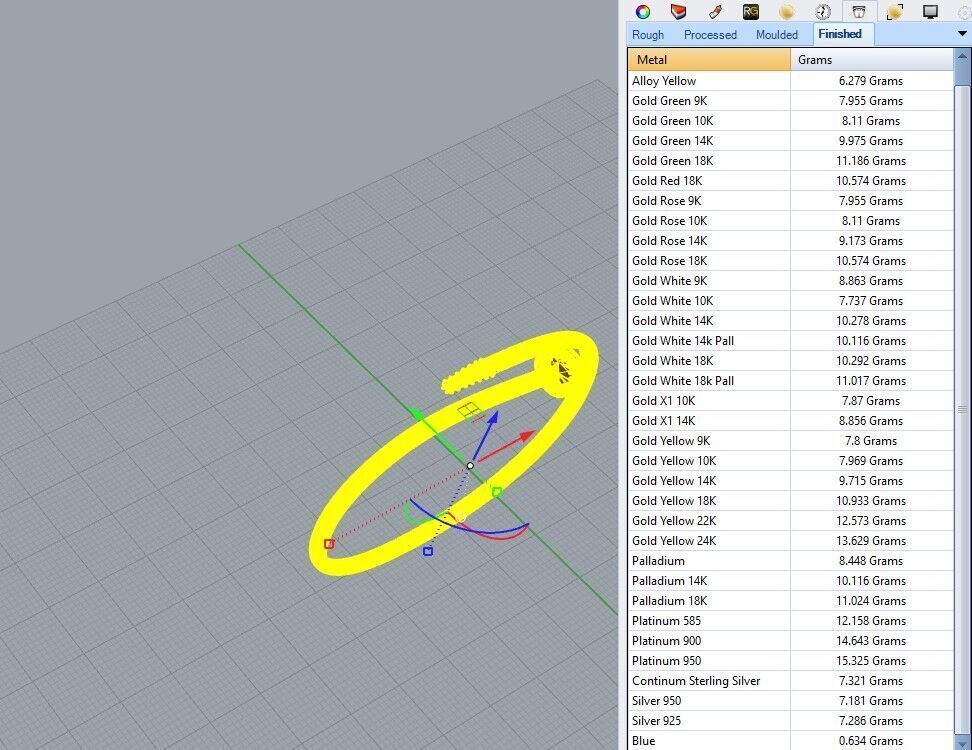Select the Gold White 9K row
Image resolution: width=972 pixels, height=750 pixels.
point(790,281)
